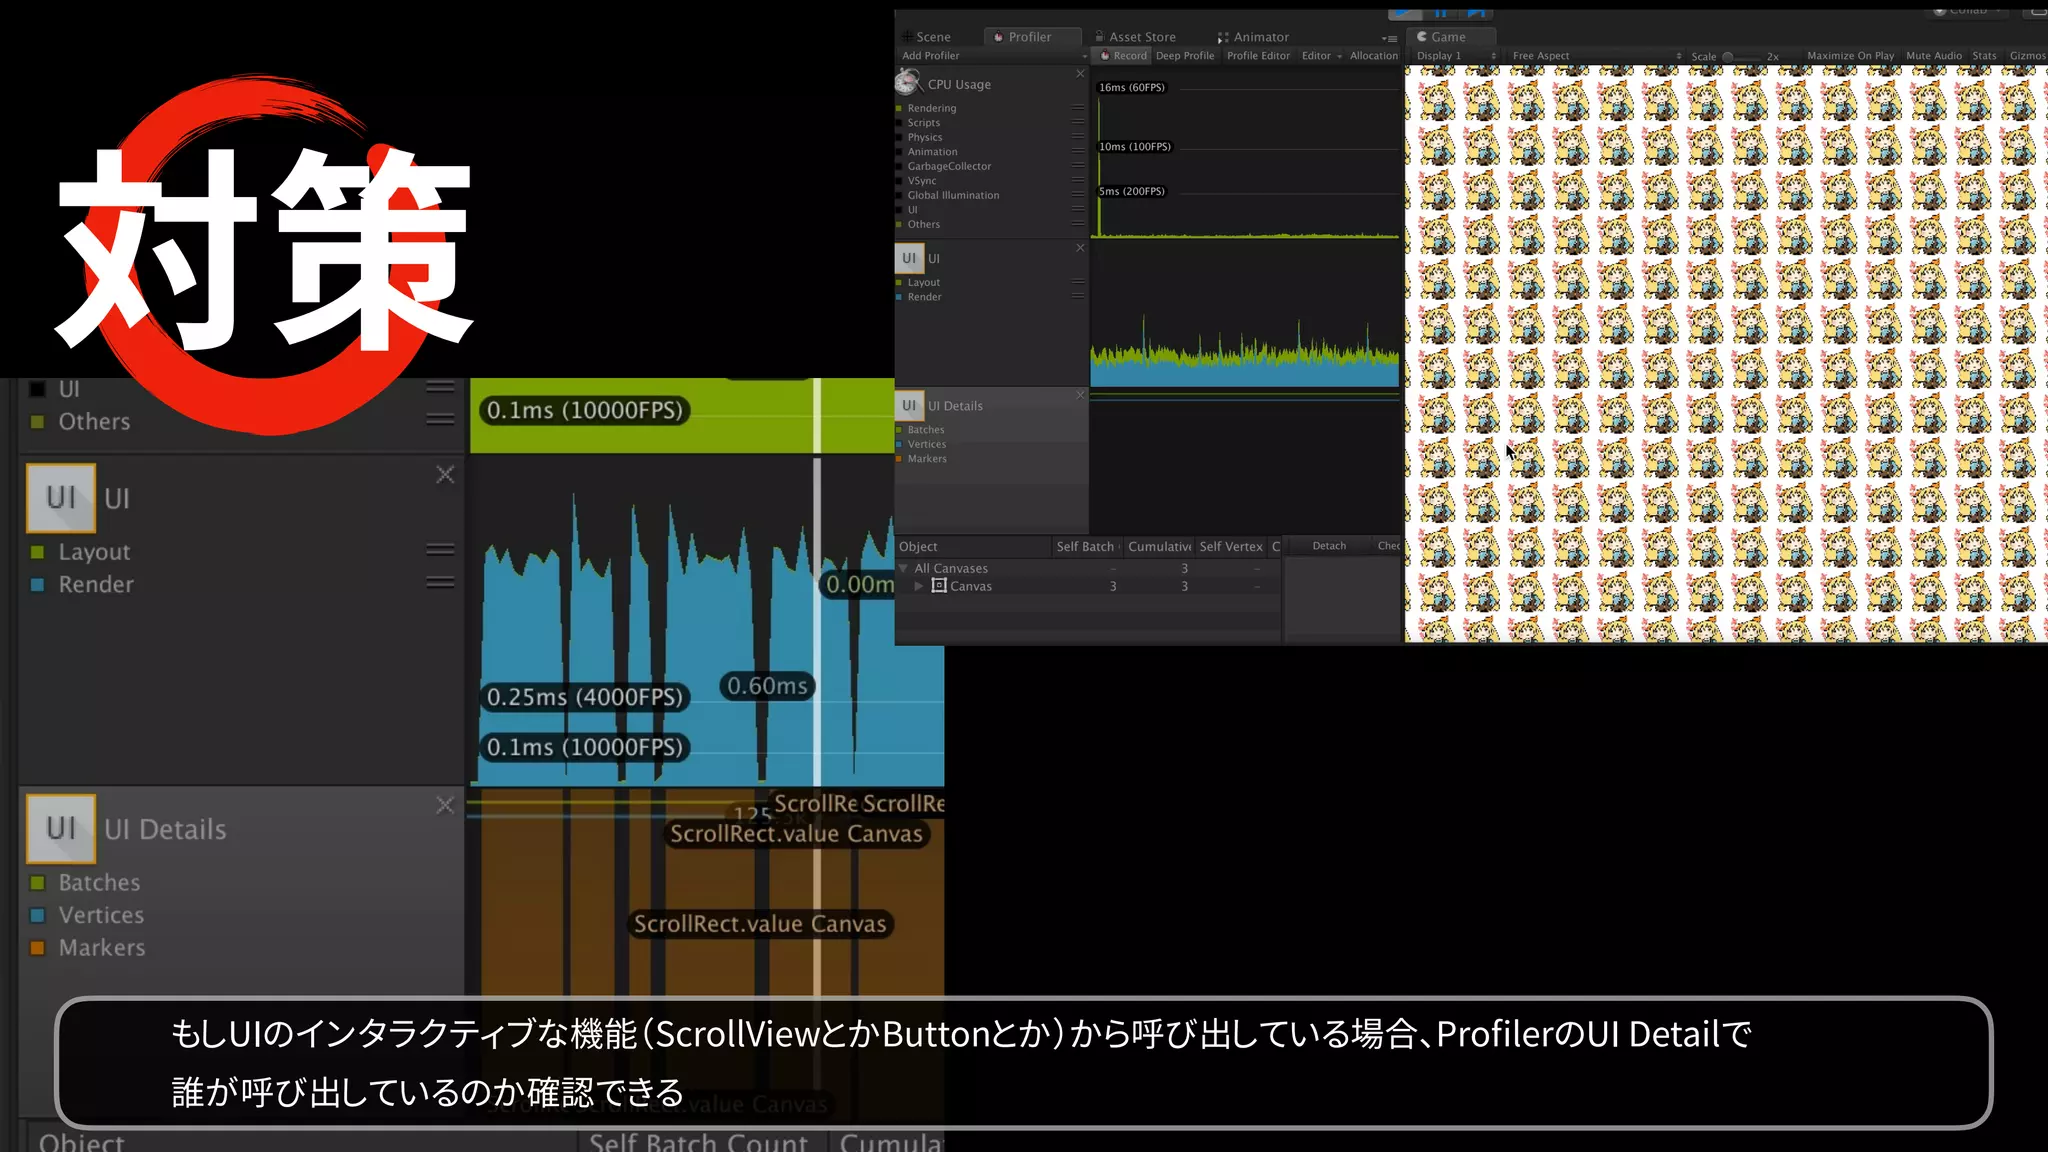Open the Add Profiler dropdown

(993, 56)
